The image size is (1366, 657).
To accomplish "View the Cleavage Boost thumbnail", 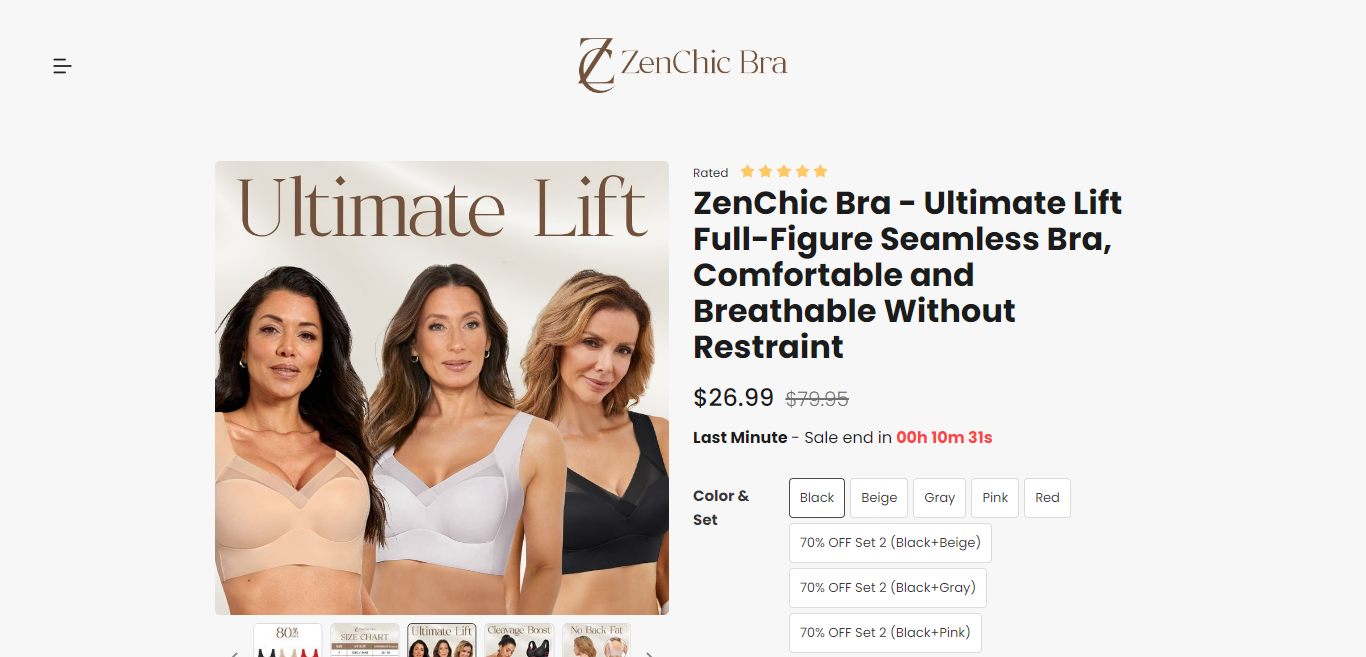I will [519, 640].
